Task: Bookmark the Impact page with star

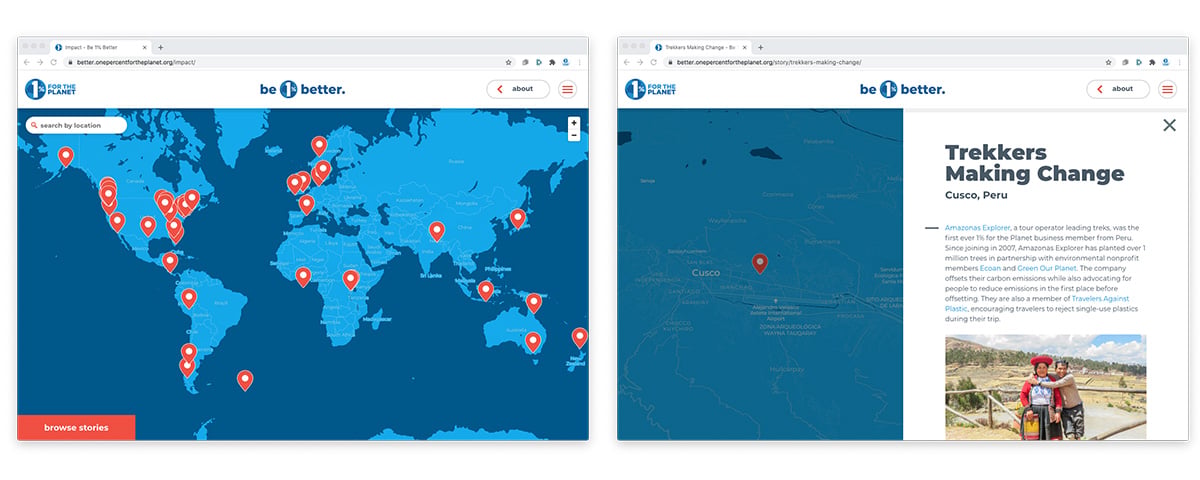Action: (508, 62)
